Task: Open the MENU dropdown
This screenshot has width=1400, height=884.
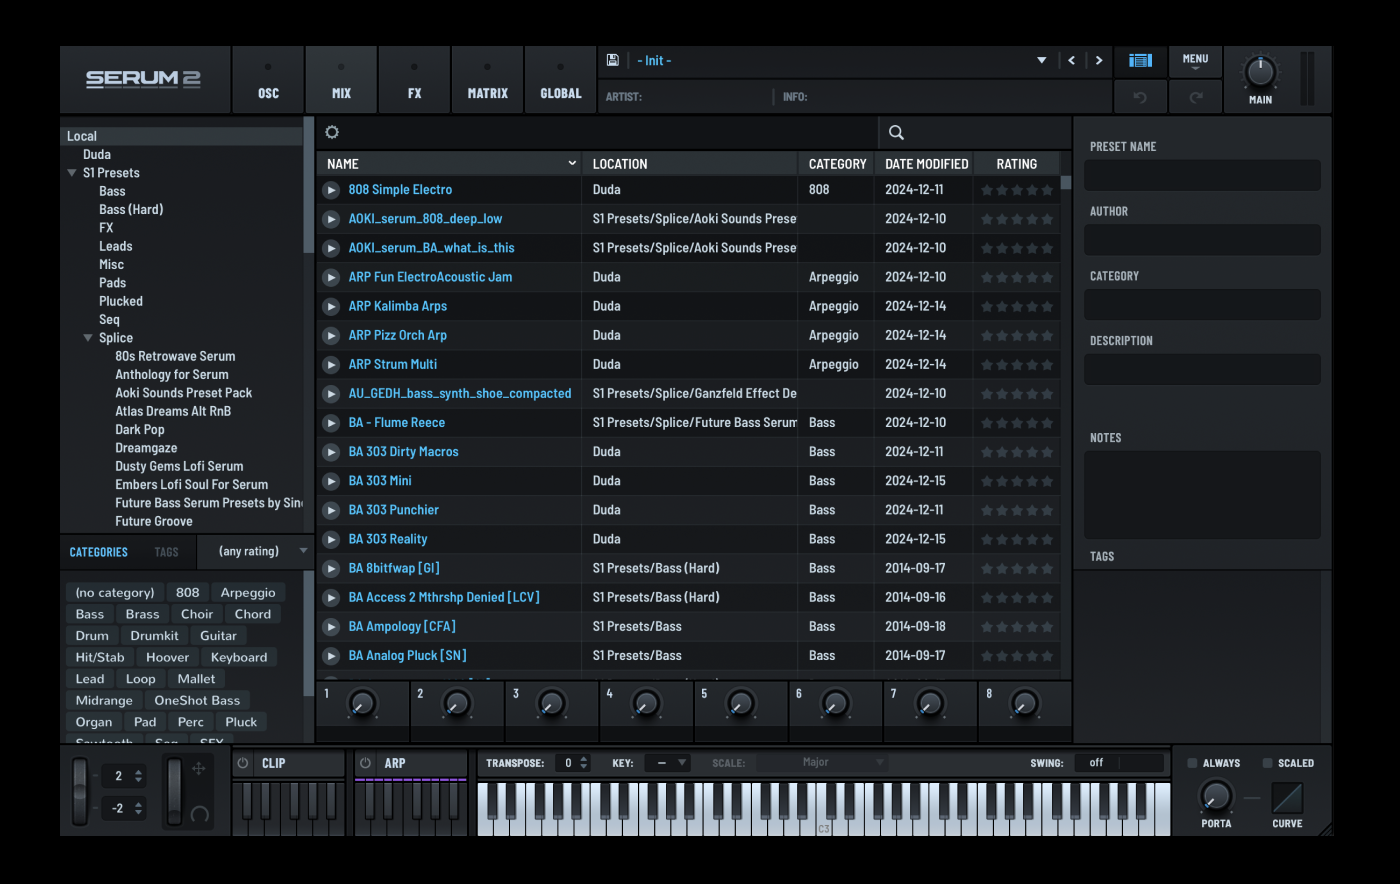Action: (x=1195, y=61)
